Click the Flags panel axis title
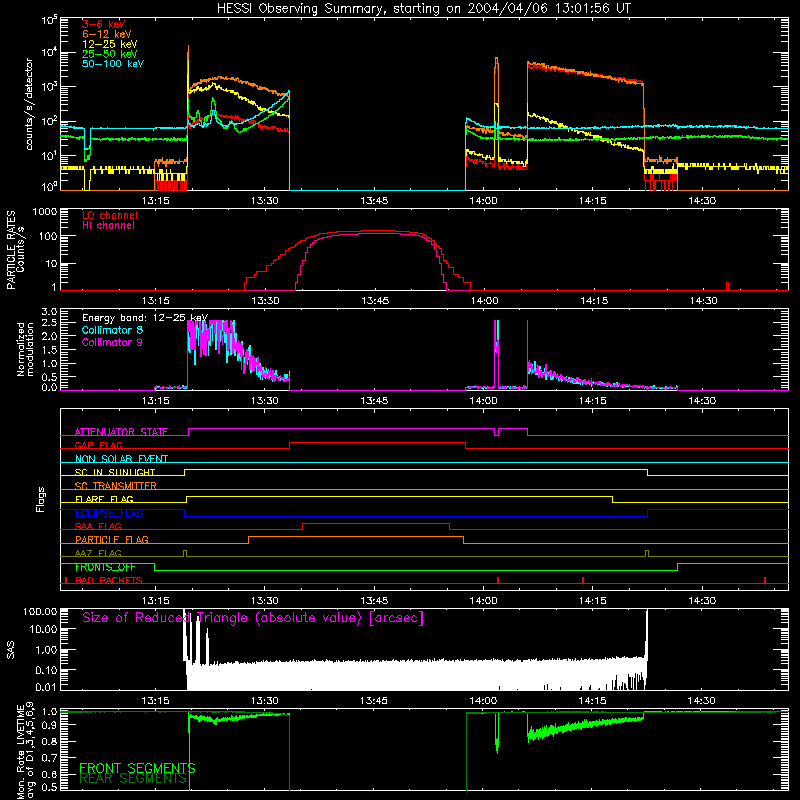Image resolution: width=800 pixels, height=800 pixels. point(41,499)
